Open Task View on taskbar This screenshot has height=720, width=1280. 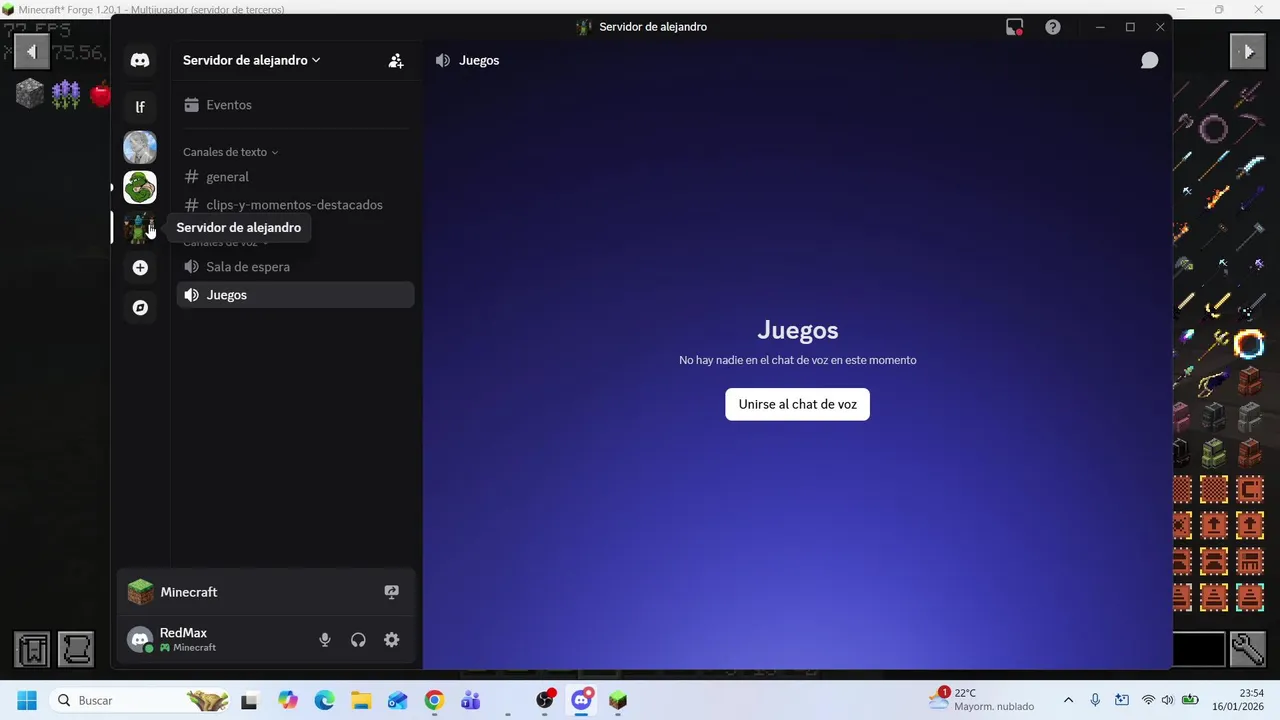coord(249,701)
